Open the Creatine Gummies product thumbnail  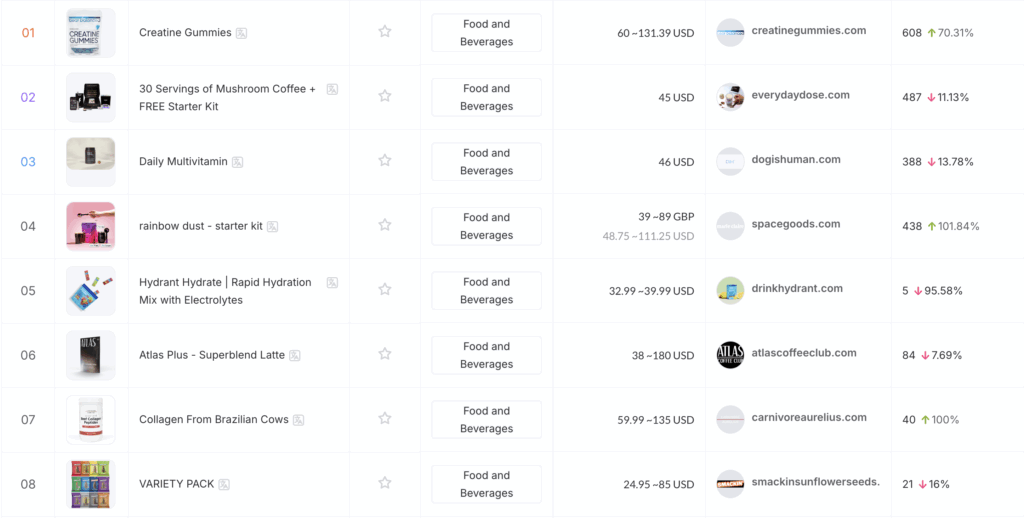(x=91, y=33)
